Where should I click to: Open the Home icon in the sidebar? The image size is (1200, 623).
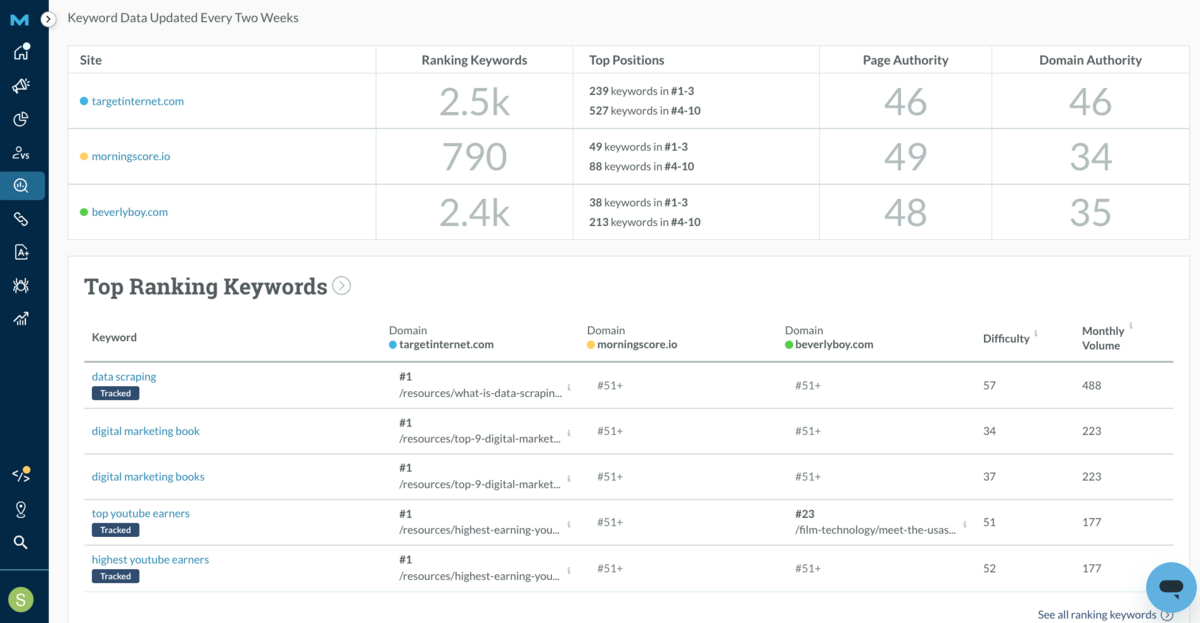[21, 52]
